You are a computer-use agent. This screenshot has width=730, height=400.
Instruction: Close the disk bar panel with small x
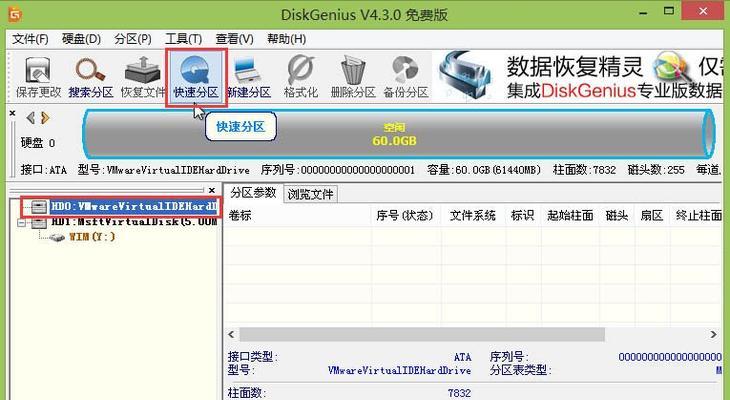pos(12,113)
